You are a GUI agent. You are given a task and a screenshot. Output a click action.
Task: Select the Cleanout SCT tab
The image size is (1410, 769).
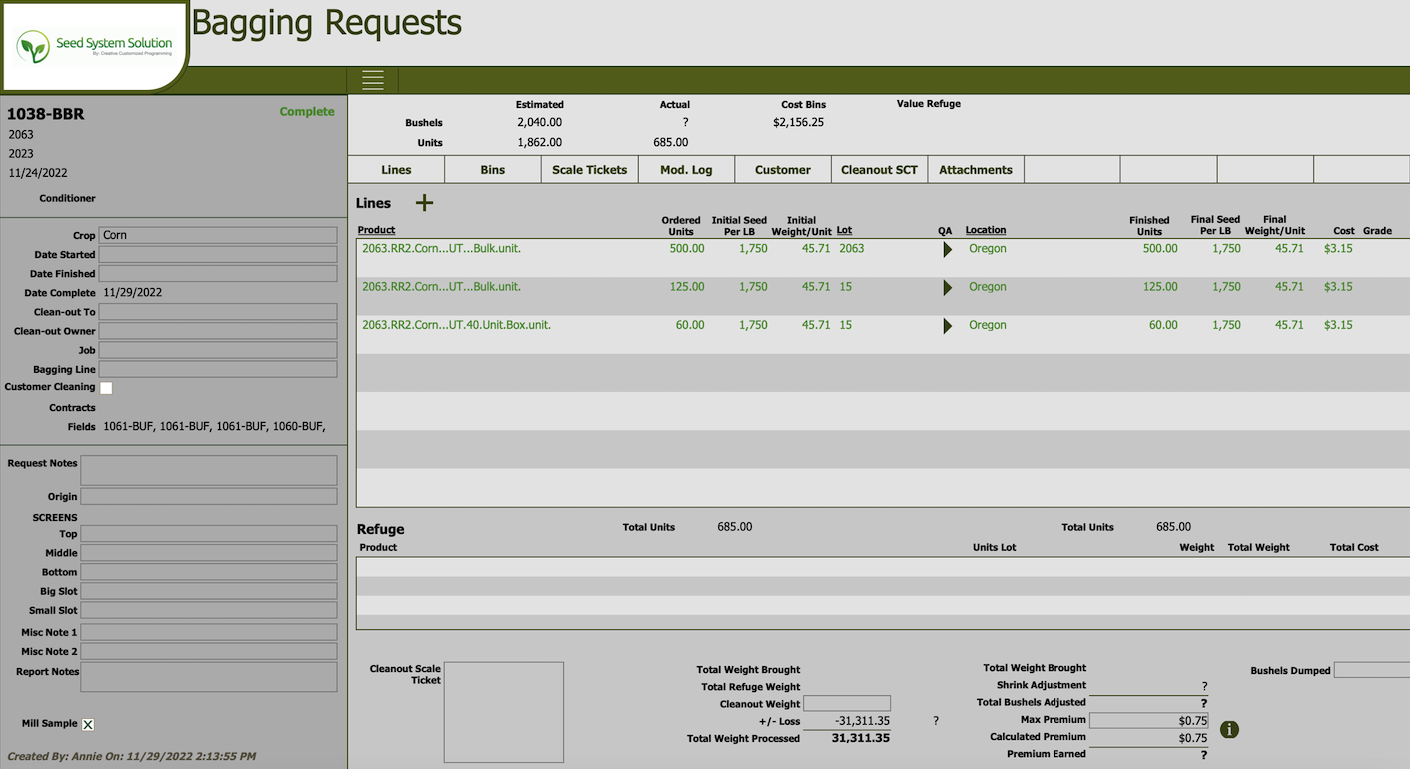(x=879, y=170)
